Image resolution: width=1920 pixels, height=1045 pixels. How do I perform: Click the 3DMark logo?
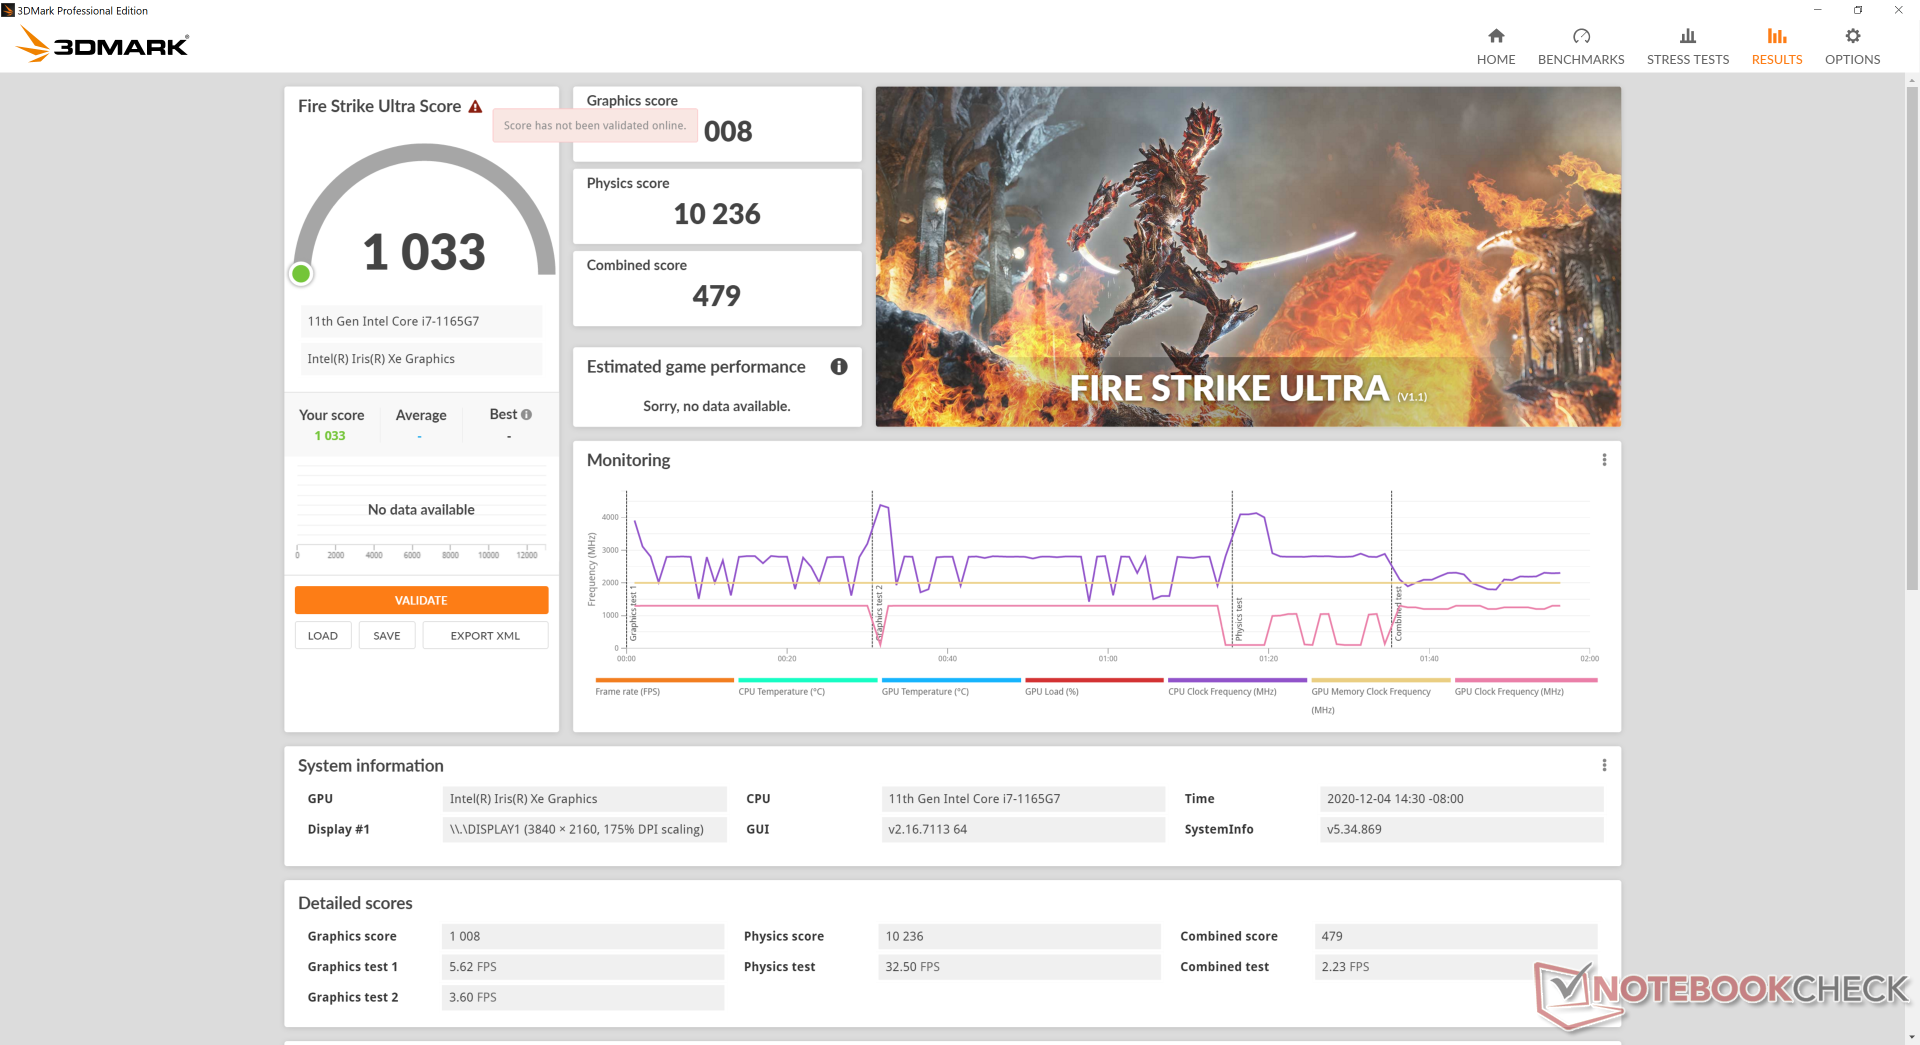(x=103, y=45)
